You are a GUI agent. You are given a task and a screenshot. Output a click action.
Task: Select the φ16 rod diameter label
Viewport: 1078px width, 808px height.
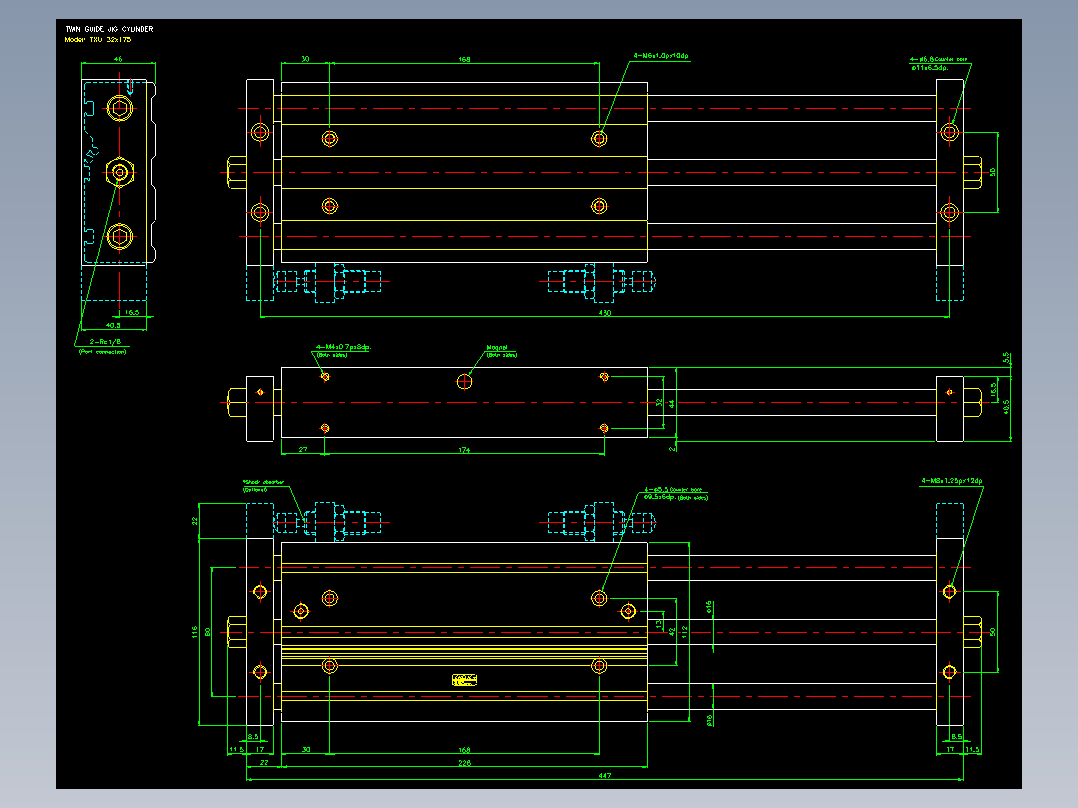pyautogui.click(x=709, y=607)
